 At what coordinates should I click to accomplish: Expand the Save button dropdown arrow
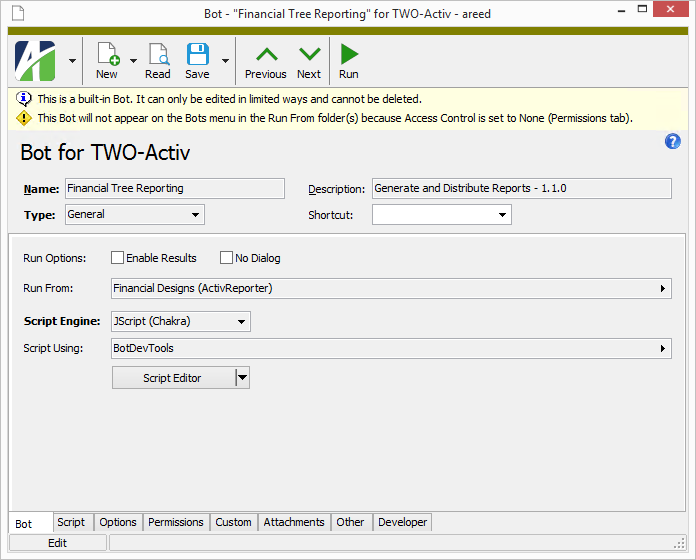(x=225, y=61)
